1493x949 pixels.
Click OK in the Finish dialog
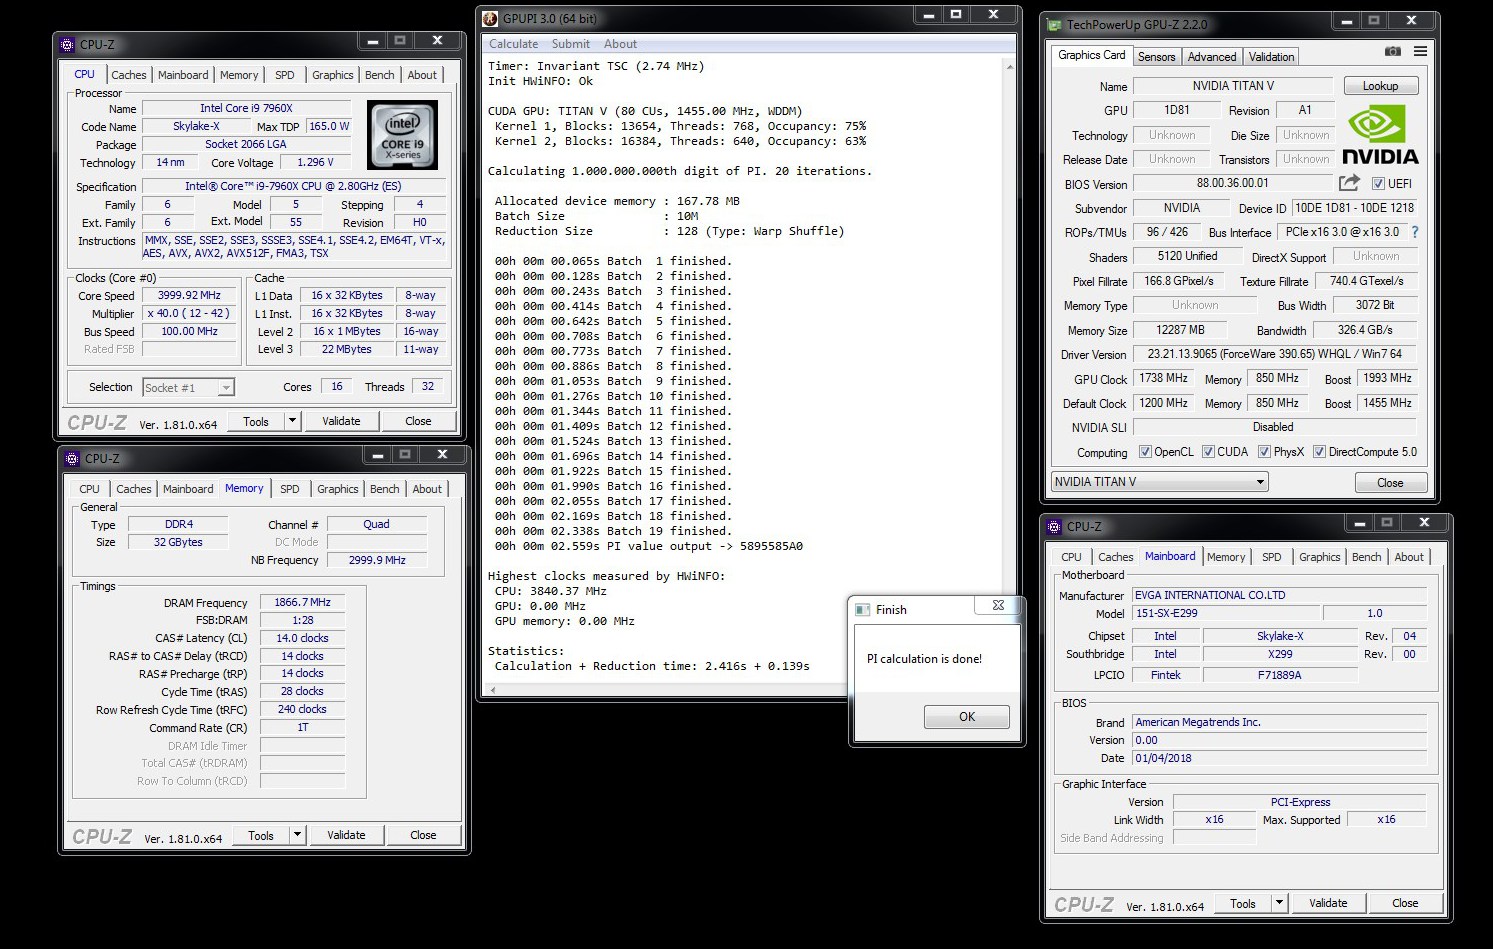tap(967, 716)
